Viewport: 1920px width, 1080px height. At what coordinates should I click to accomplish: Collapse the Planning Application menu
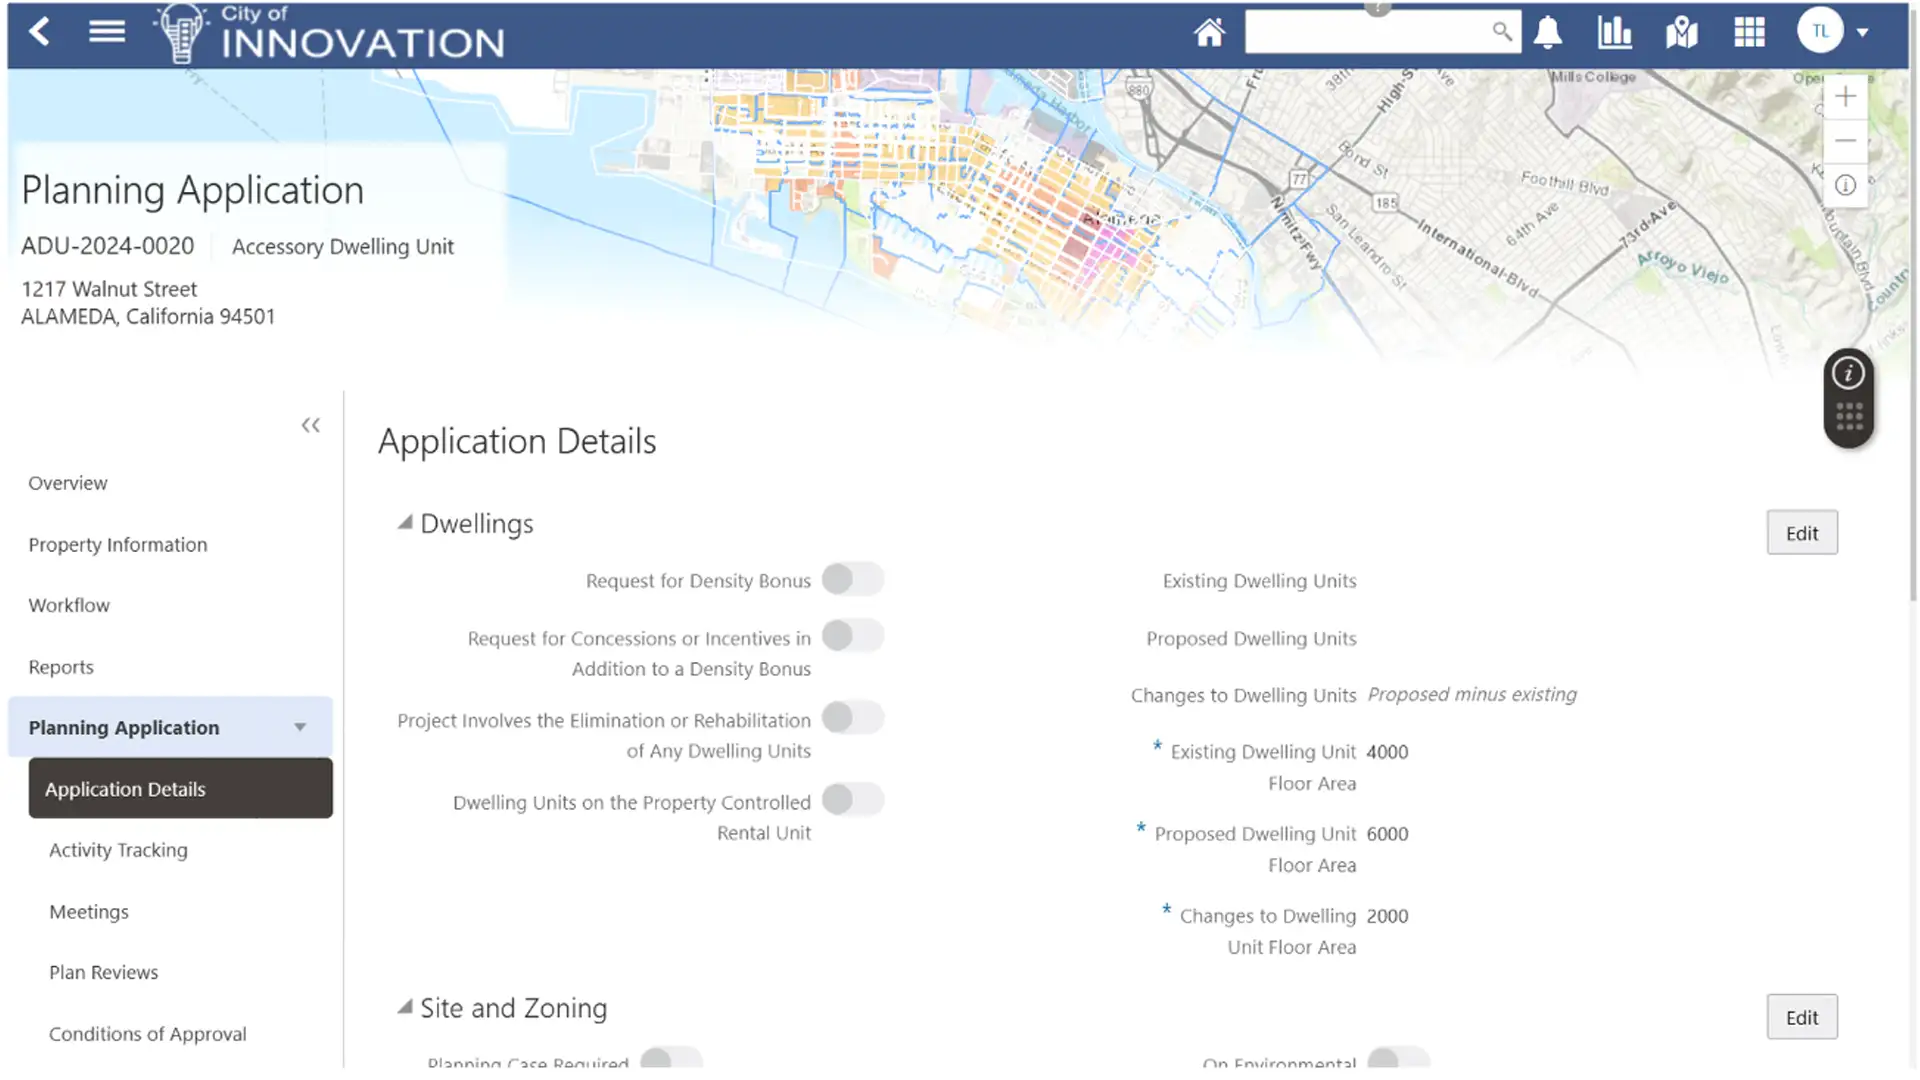300,728
